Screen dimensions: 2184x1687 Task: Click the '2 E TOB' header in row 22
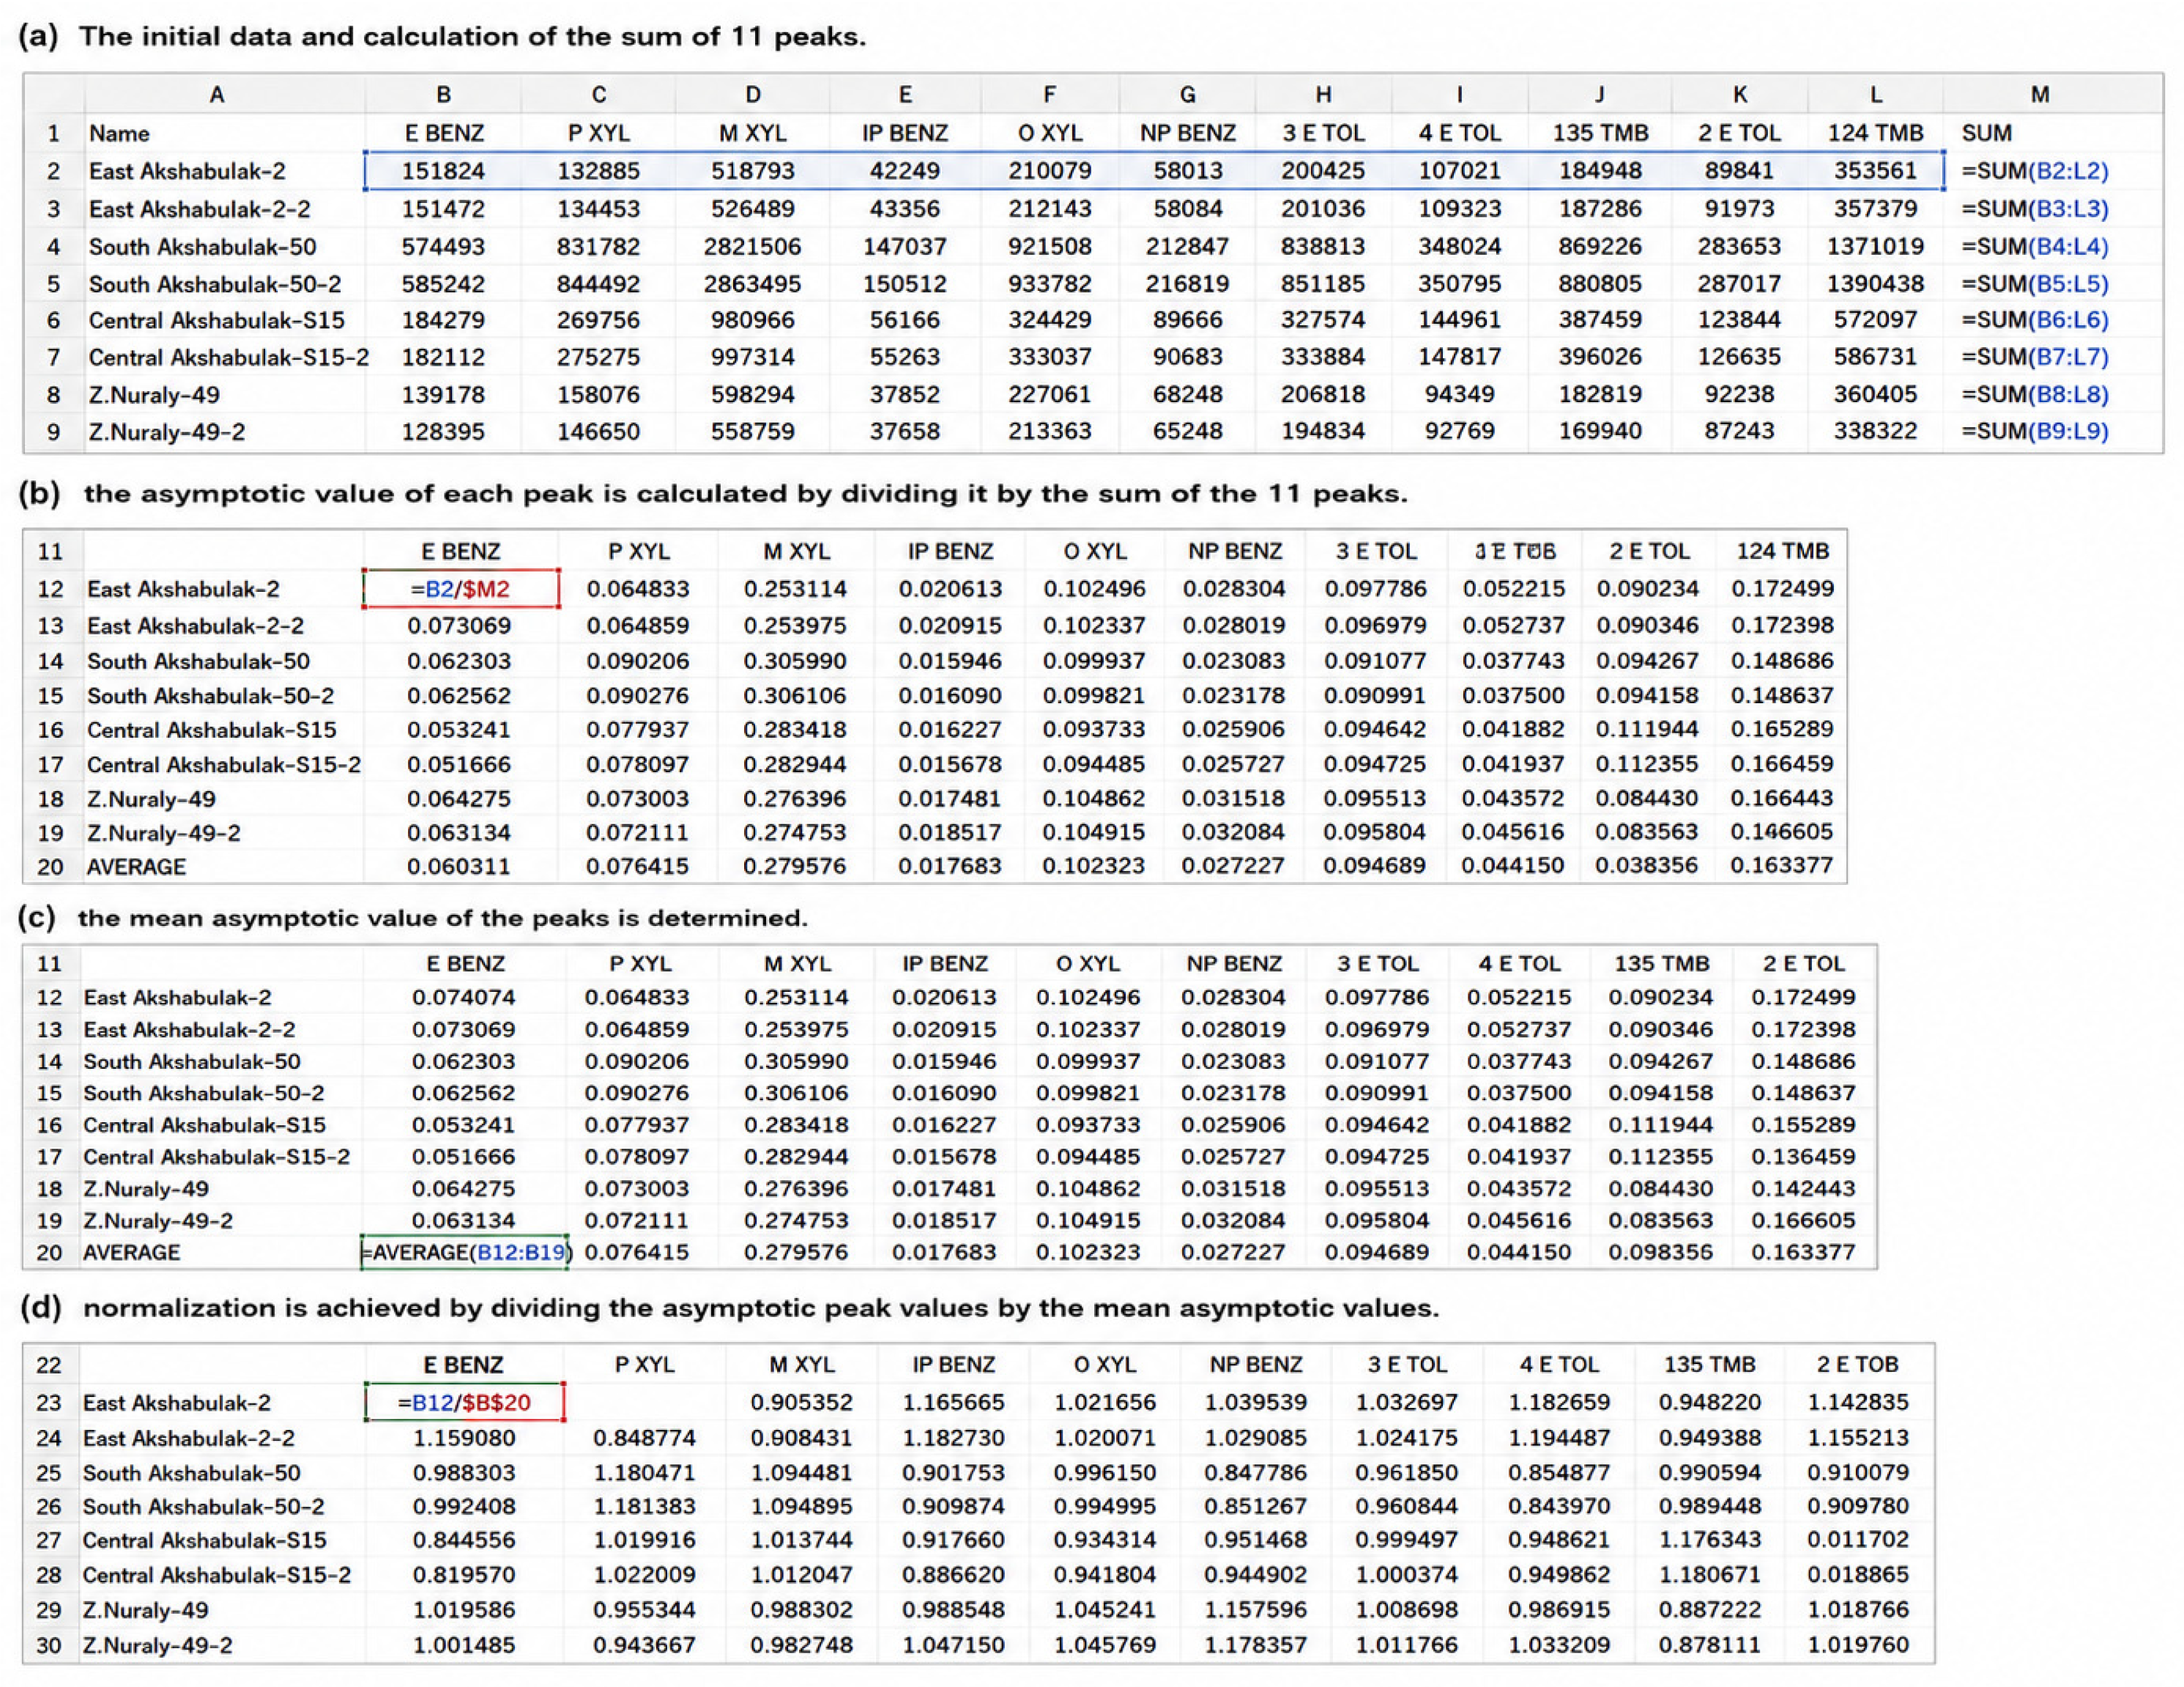coord(1858,1365)
